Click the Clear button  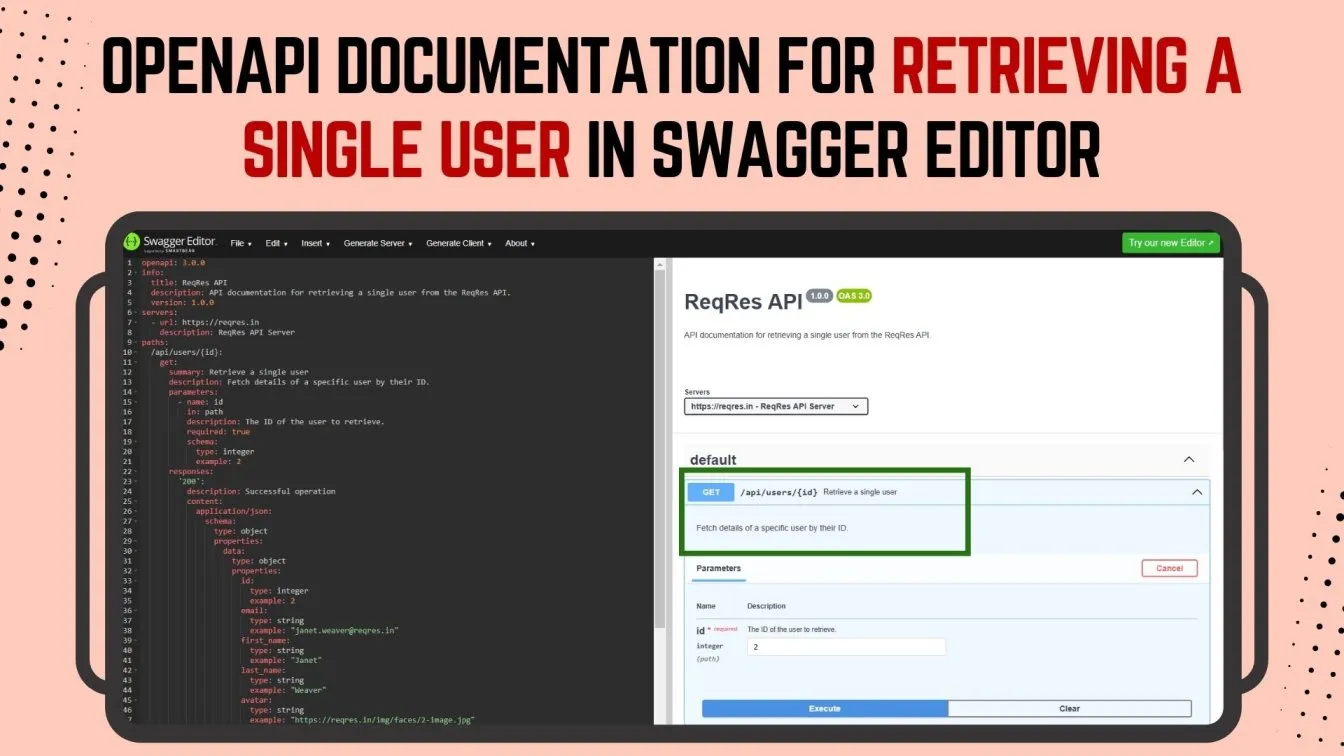[x=1069, y=708]
